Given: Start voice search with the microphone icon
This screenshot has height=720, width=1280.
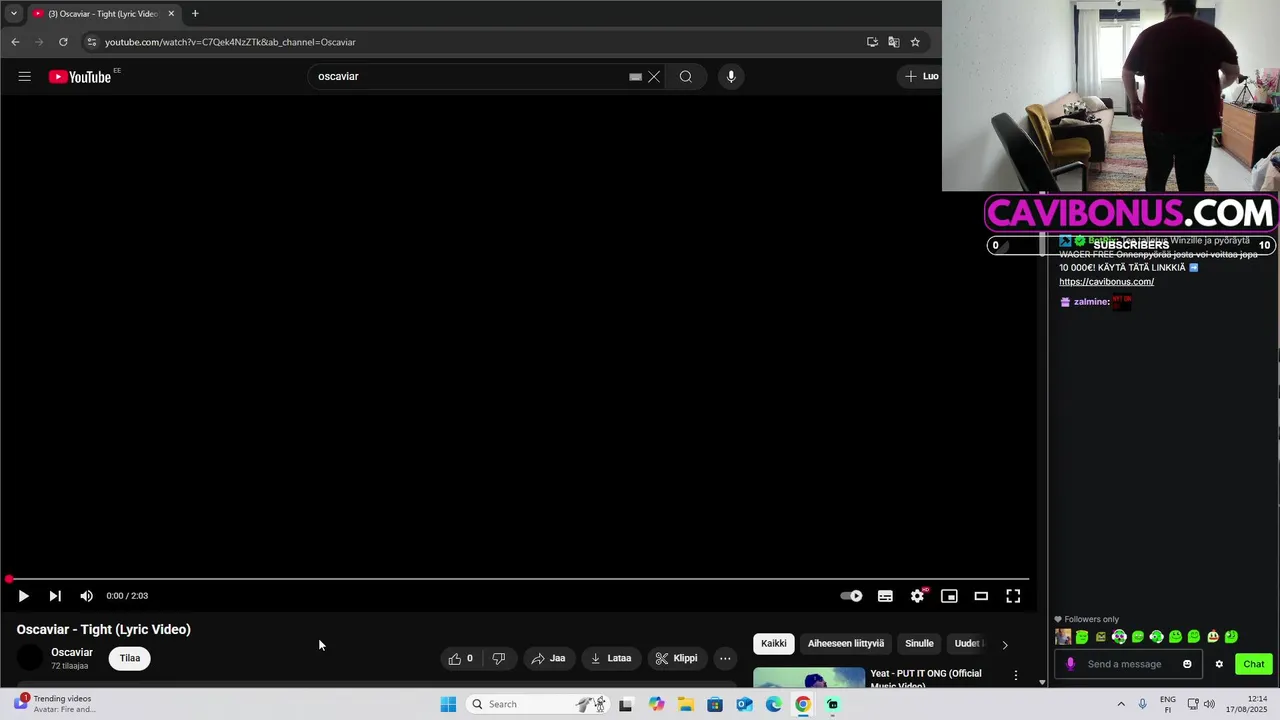Looking at the screenshot, I should pos(731,77).
